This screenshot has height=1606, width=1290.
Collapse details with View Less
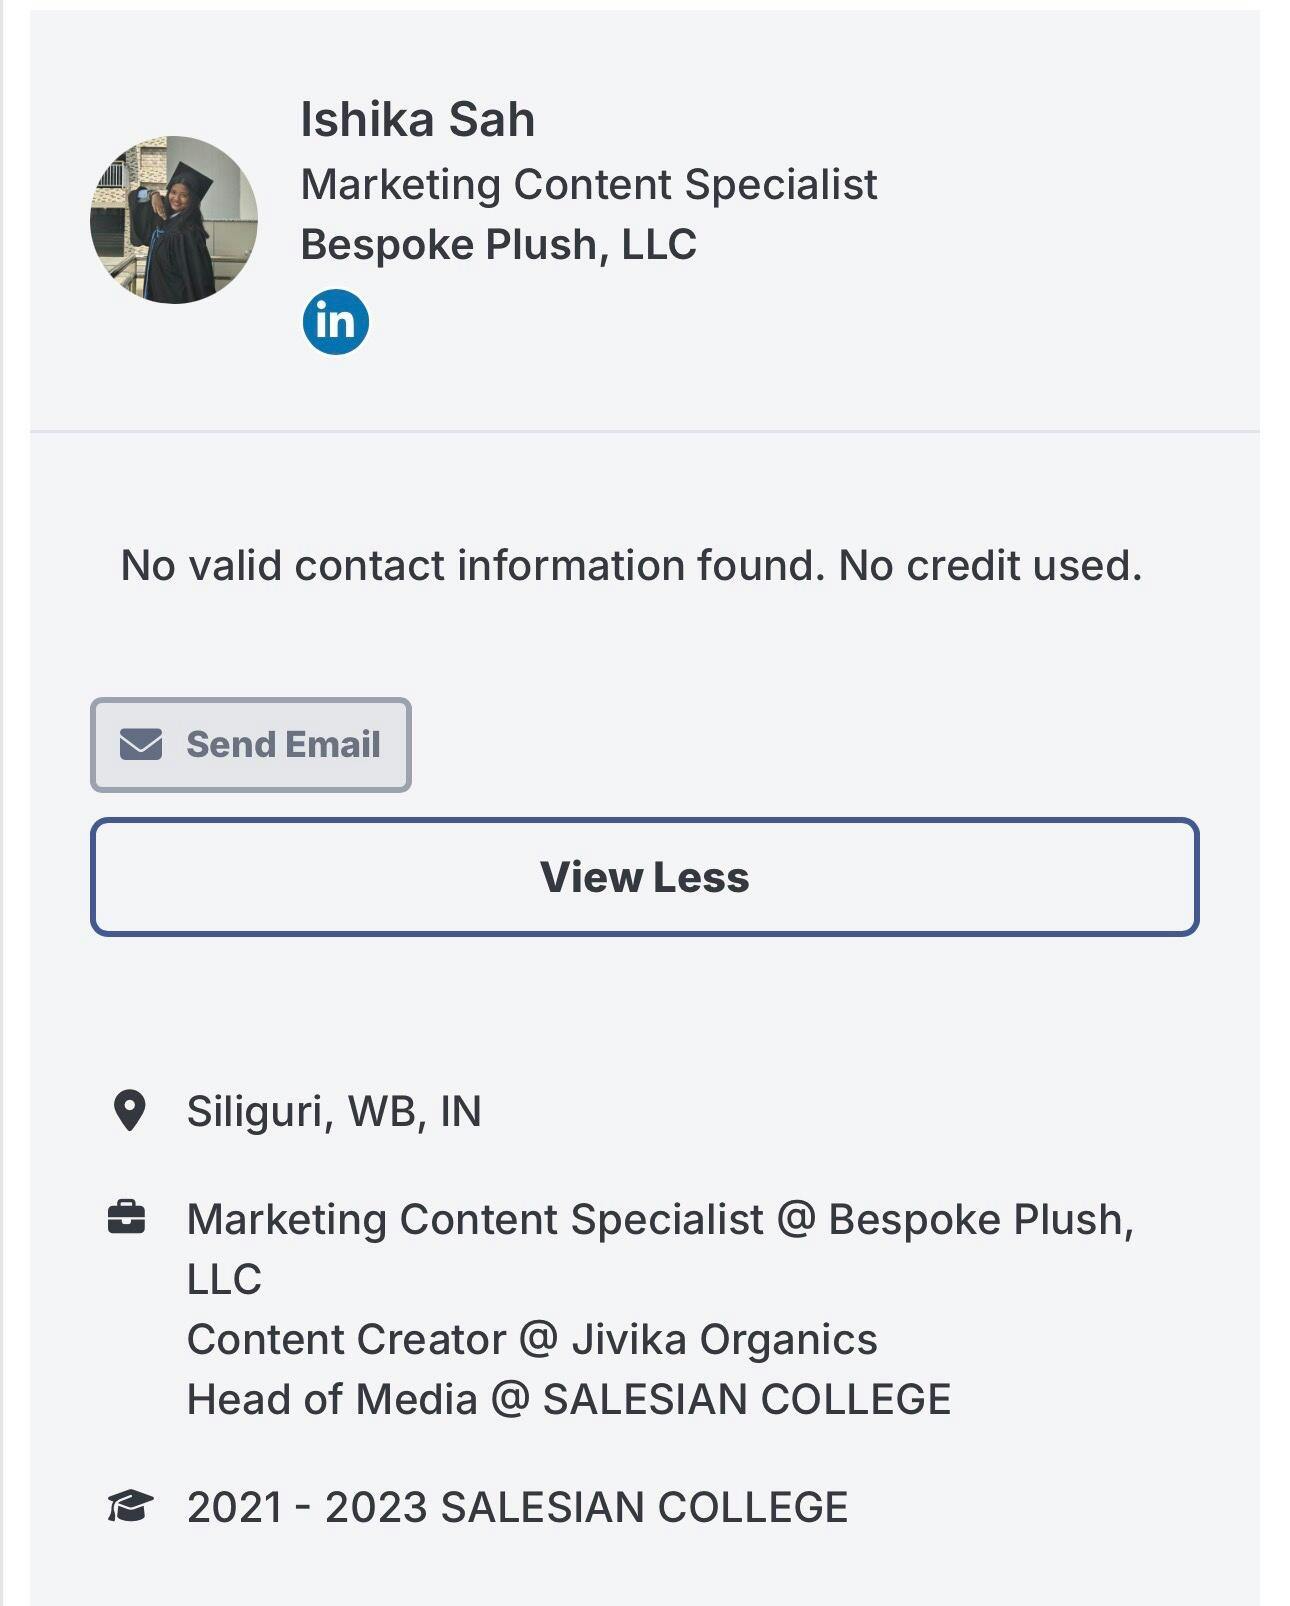(644, 877)
